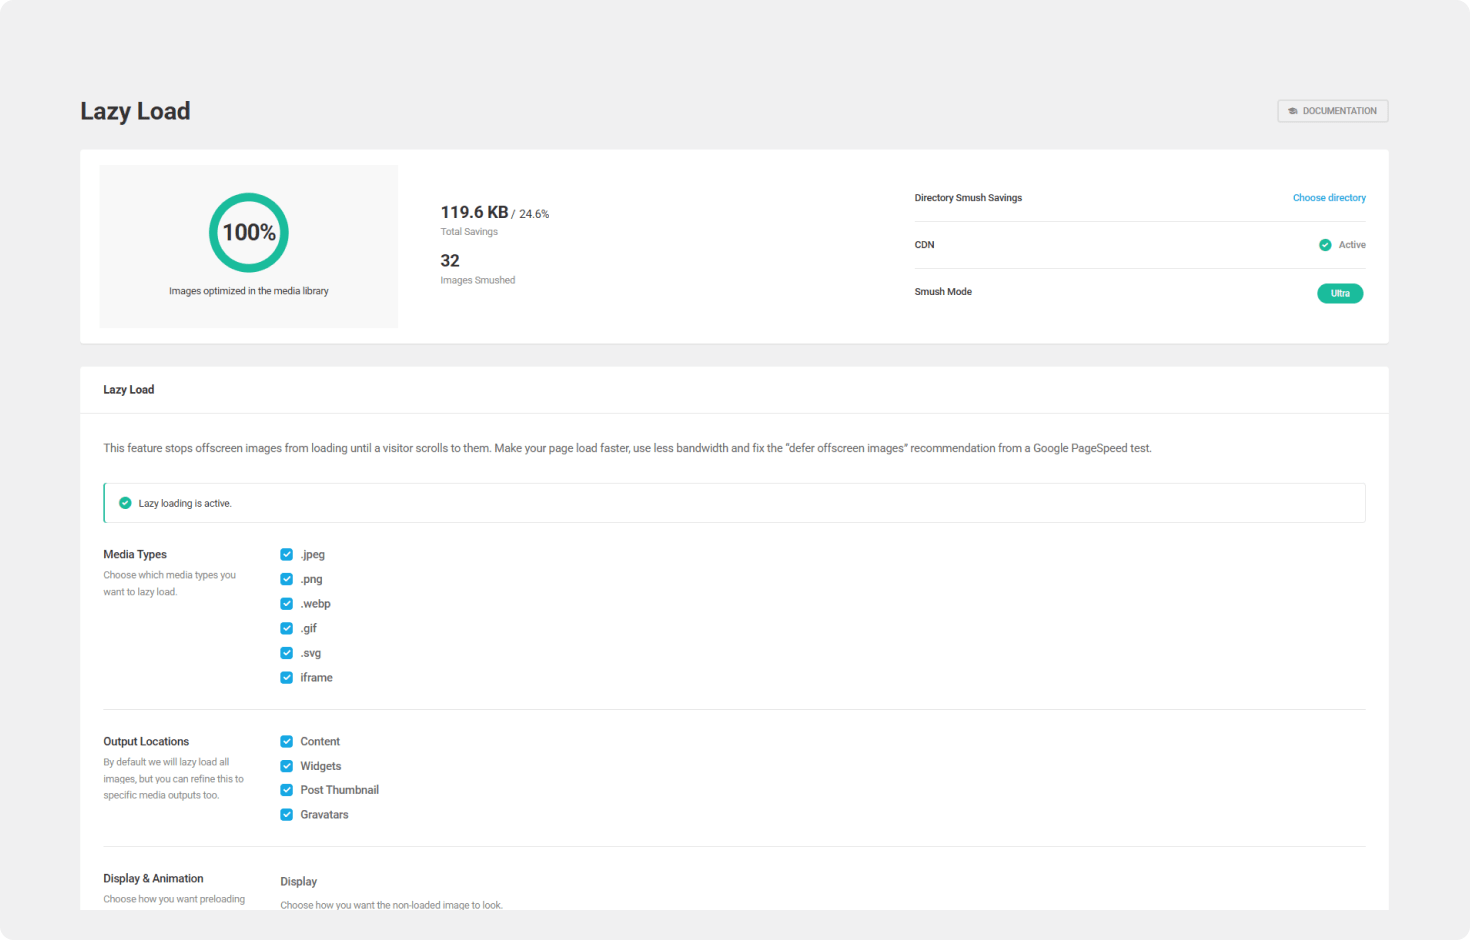Toggle the Widgets output location checkbox

tap(287, 766)
